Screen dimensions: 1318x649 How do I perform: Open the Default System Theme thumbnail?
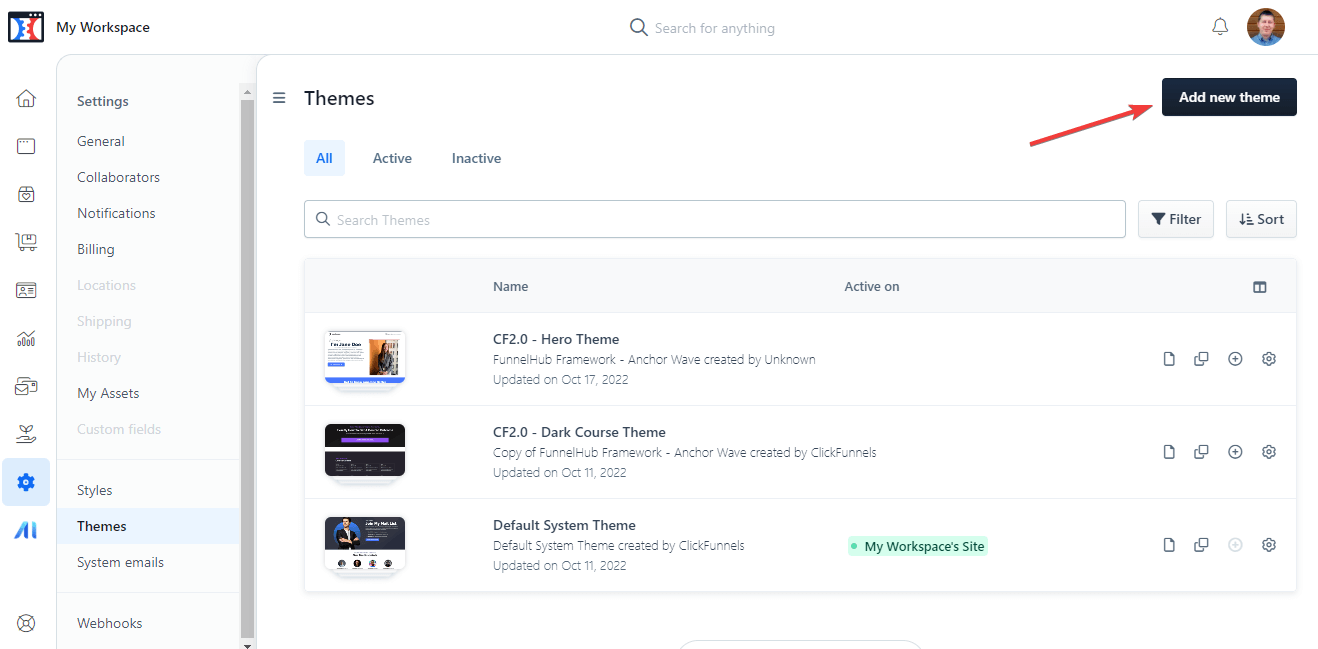[364, 544]
